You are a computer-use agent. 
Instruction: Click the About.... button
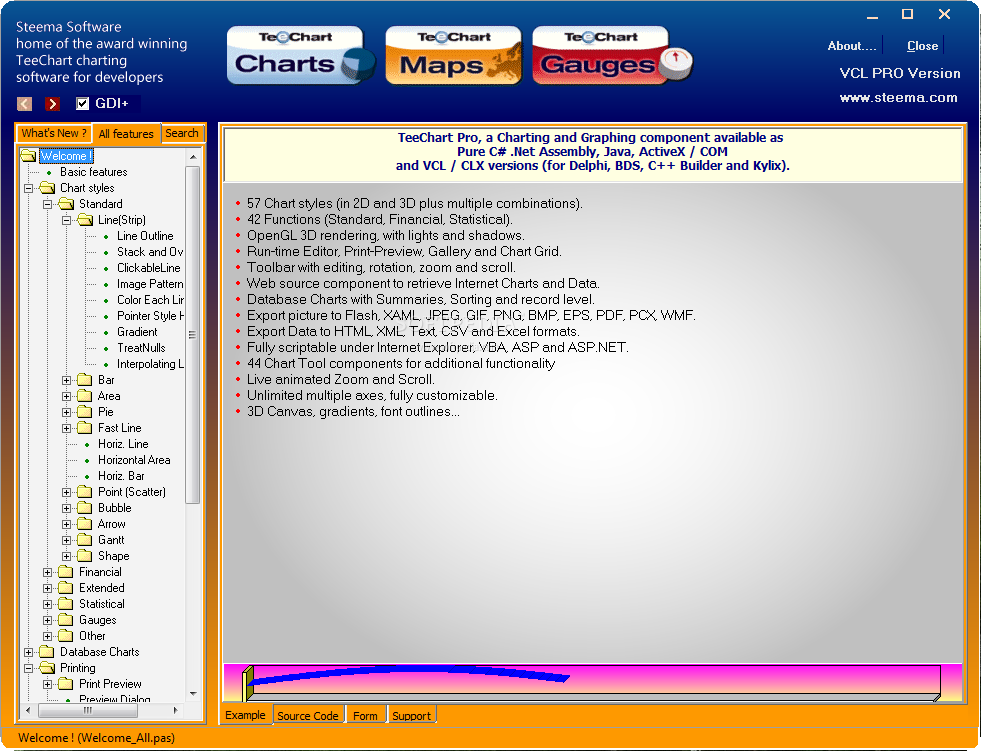click(852, 46)
